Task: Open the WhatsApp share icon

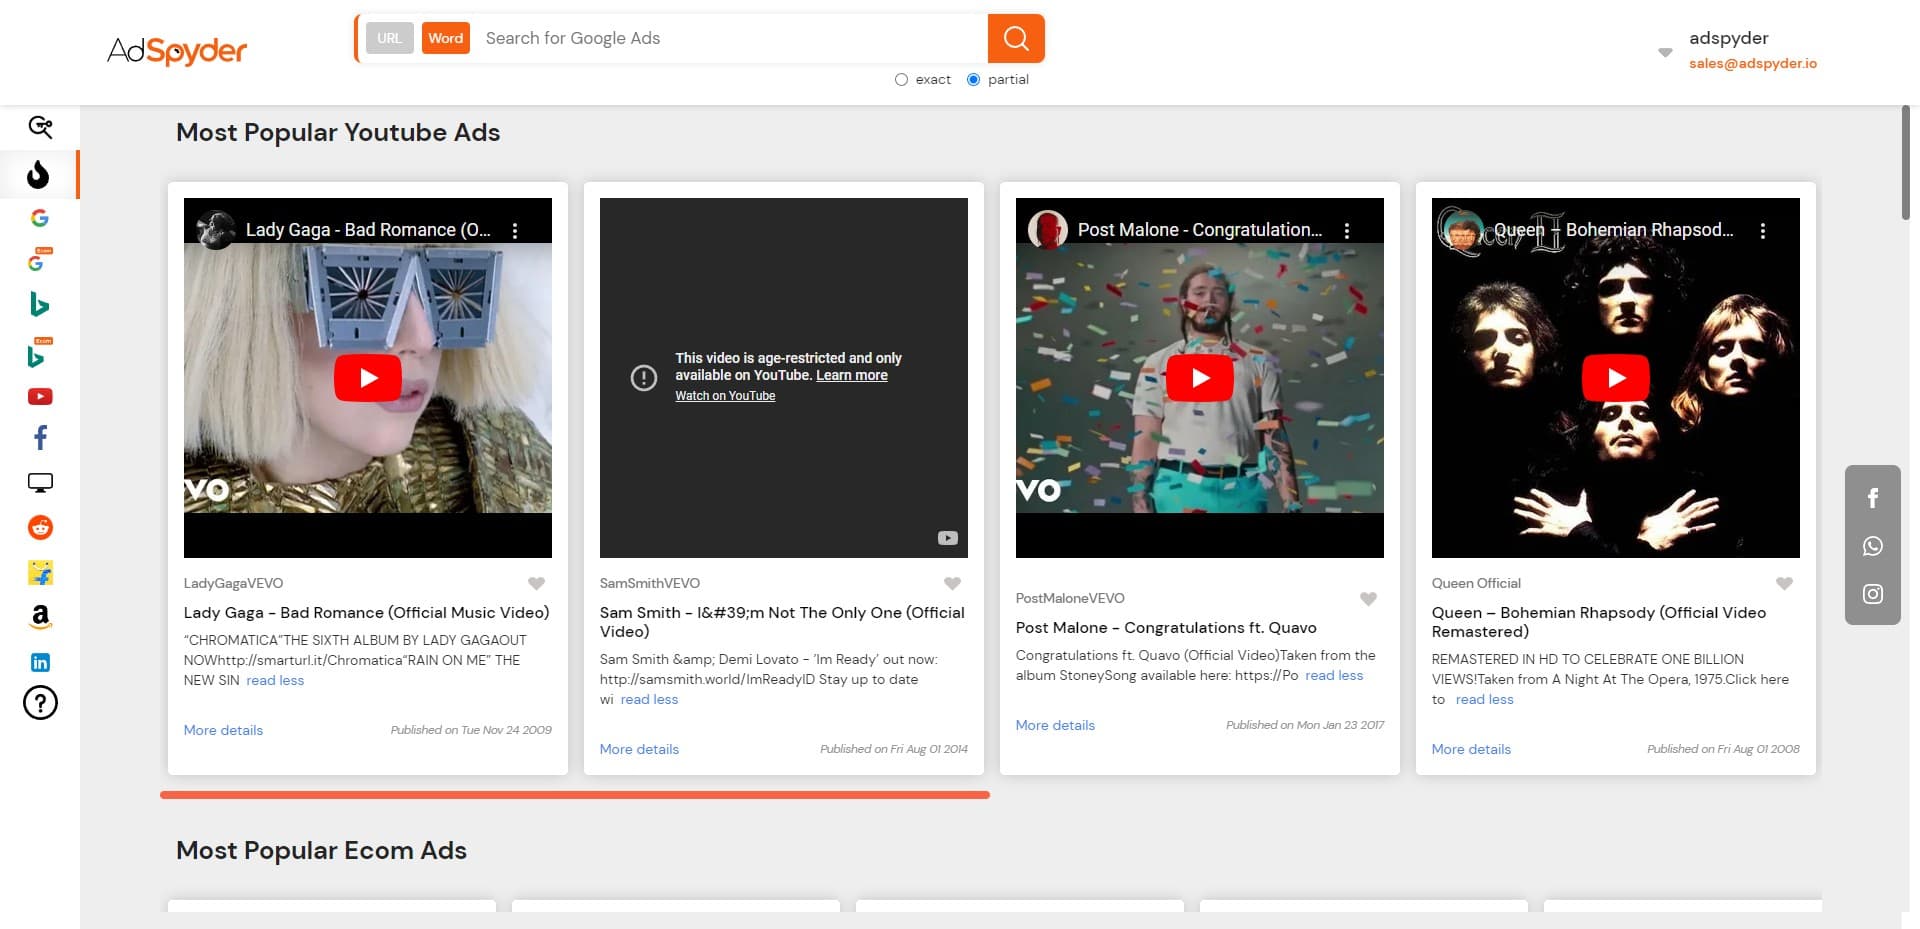Action: coord(1872,546)
